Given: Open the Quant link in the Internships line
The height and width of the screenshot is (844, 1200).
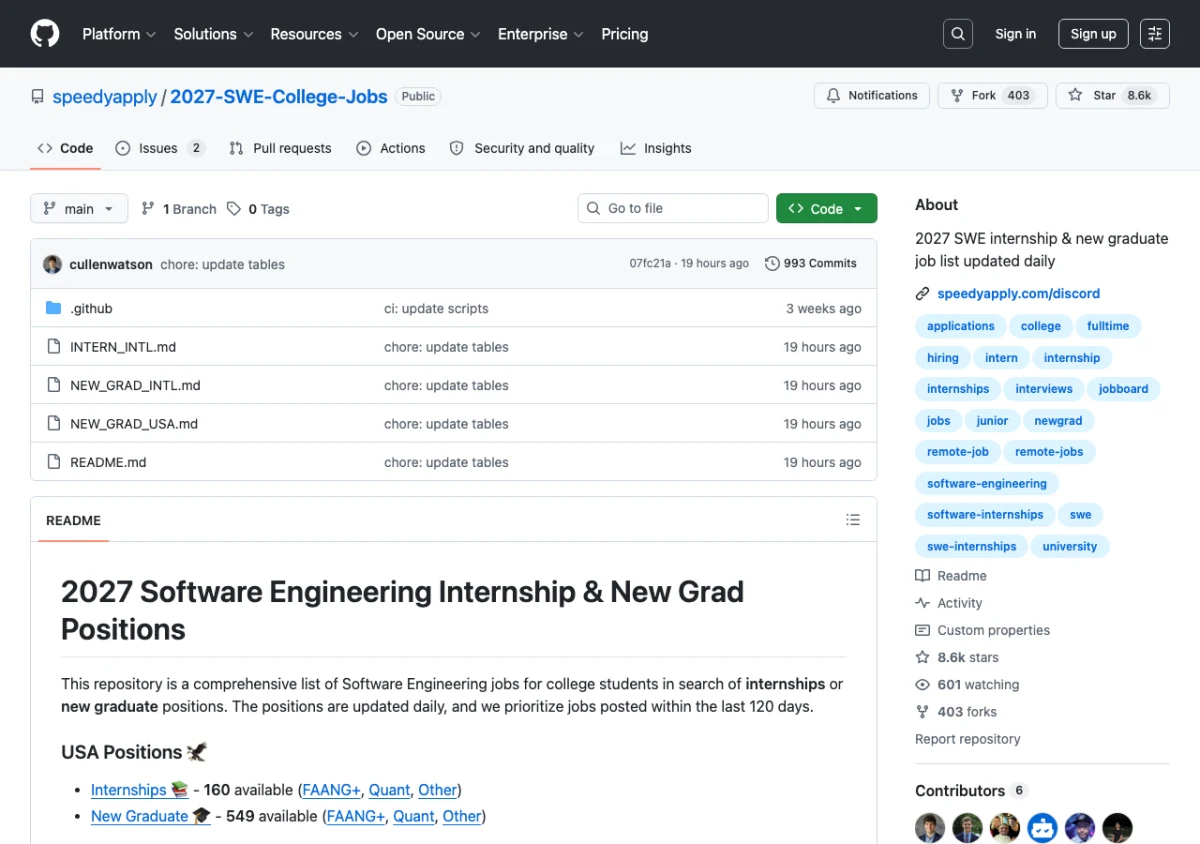Looking at the screenshot, I should click(x=390, y=790).
